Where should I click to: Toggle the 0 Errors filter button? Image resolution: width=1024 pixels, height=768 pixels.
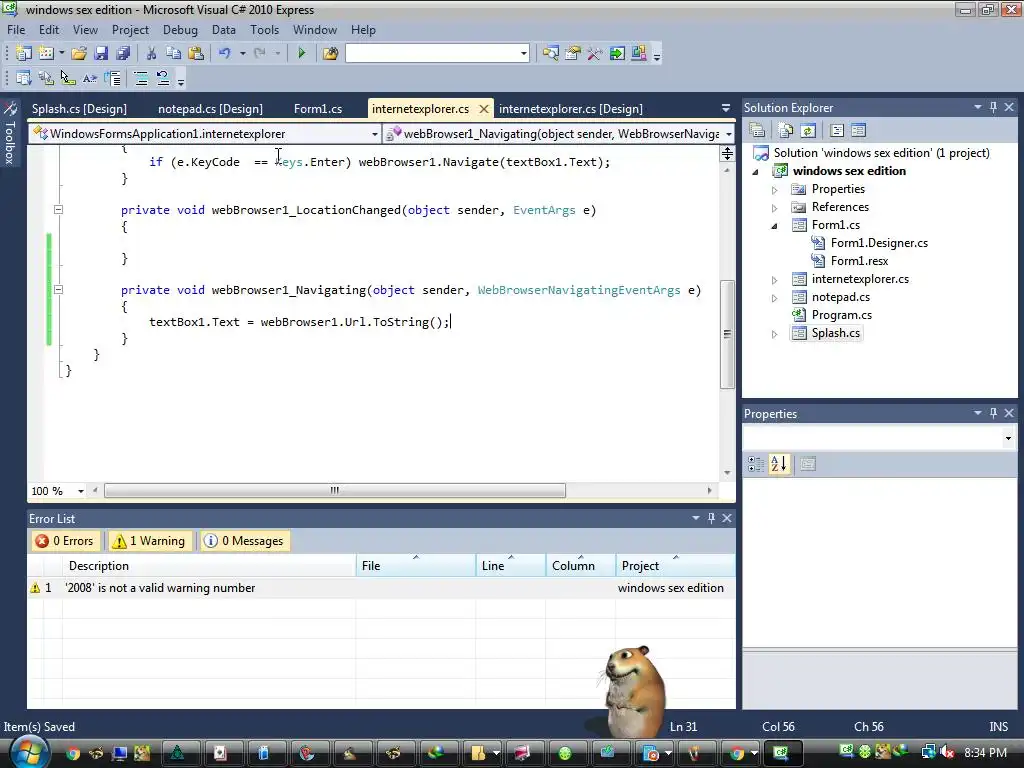coord(65,541)
